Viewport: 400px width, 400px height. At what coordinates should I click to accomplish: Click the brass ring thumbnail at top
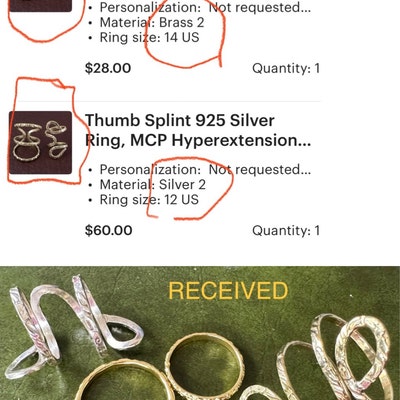tap(40, 6)
